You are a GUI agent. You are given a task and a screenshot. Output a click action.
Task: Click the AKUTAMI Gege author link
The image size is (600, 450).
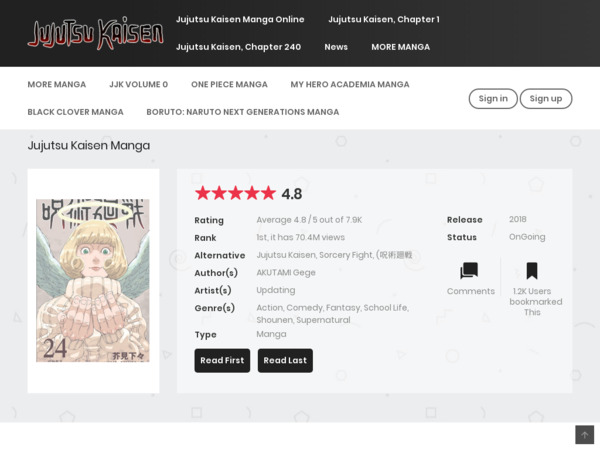[286, 273]
